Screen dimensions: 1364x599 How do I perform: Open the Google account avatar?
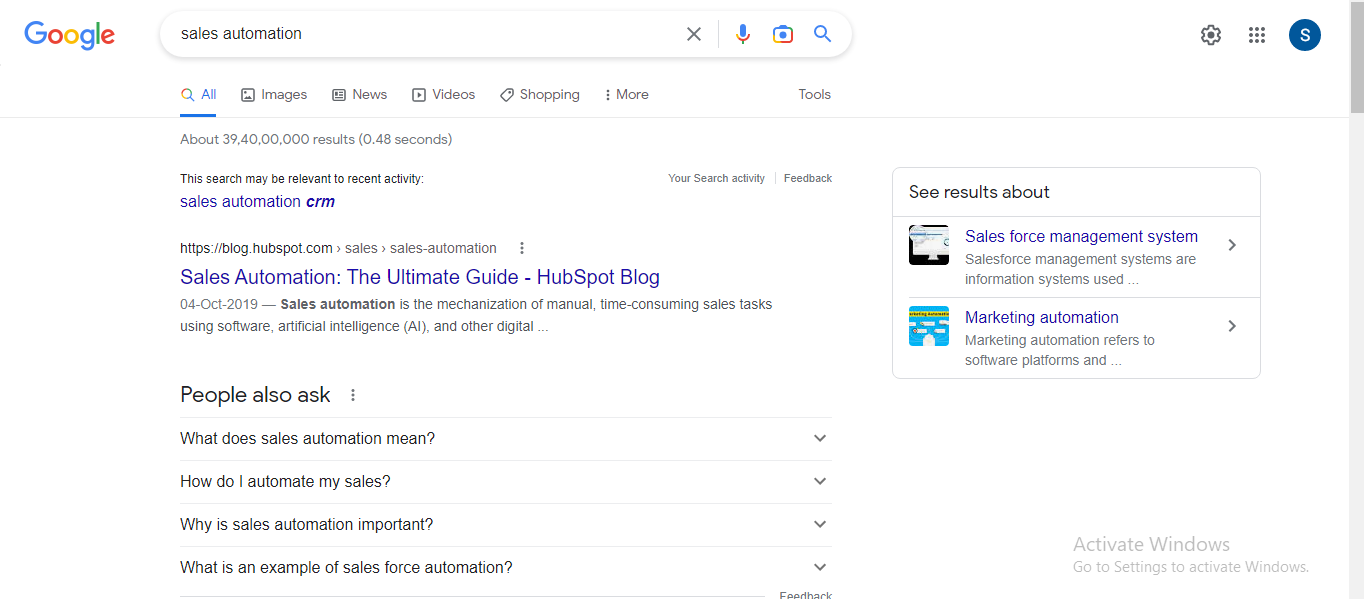(x=1304, y=35)
